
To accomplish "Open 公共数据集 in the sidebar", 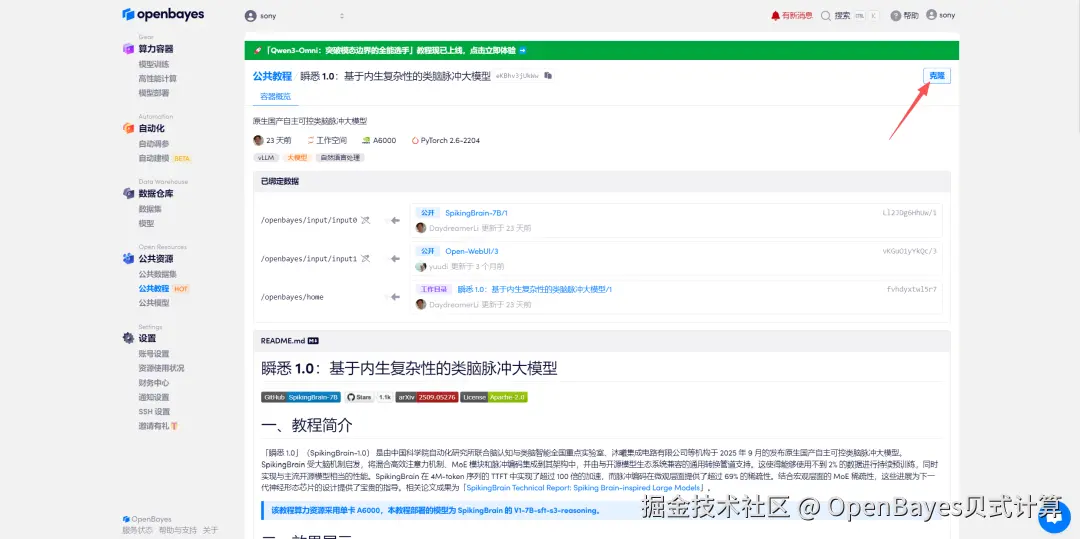I will pos(158,274).
